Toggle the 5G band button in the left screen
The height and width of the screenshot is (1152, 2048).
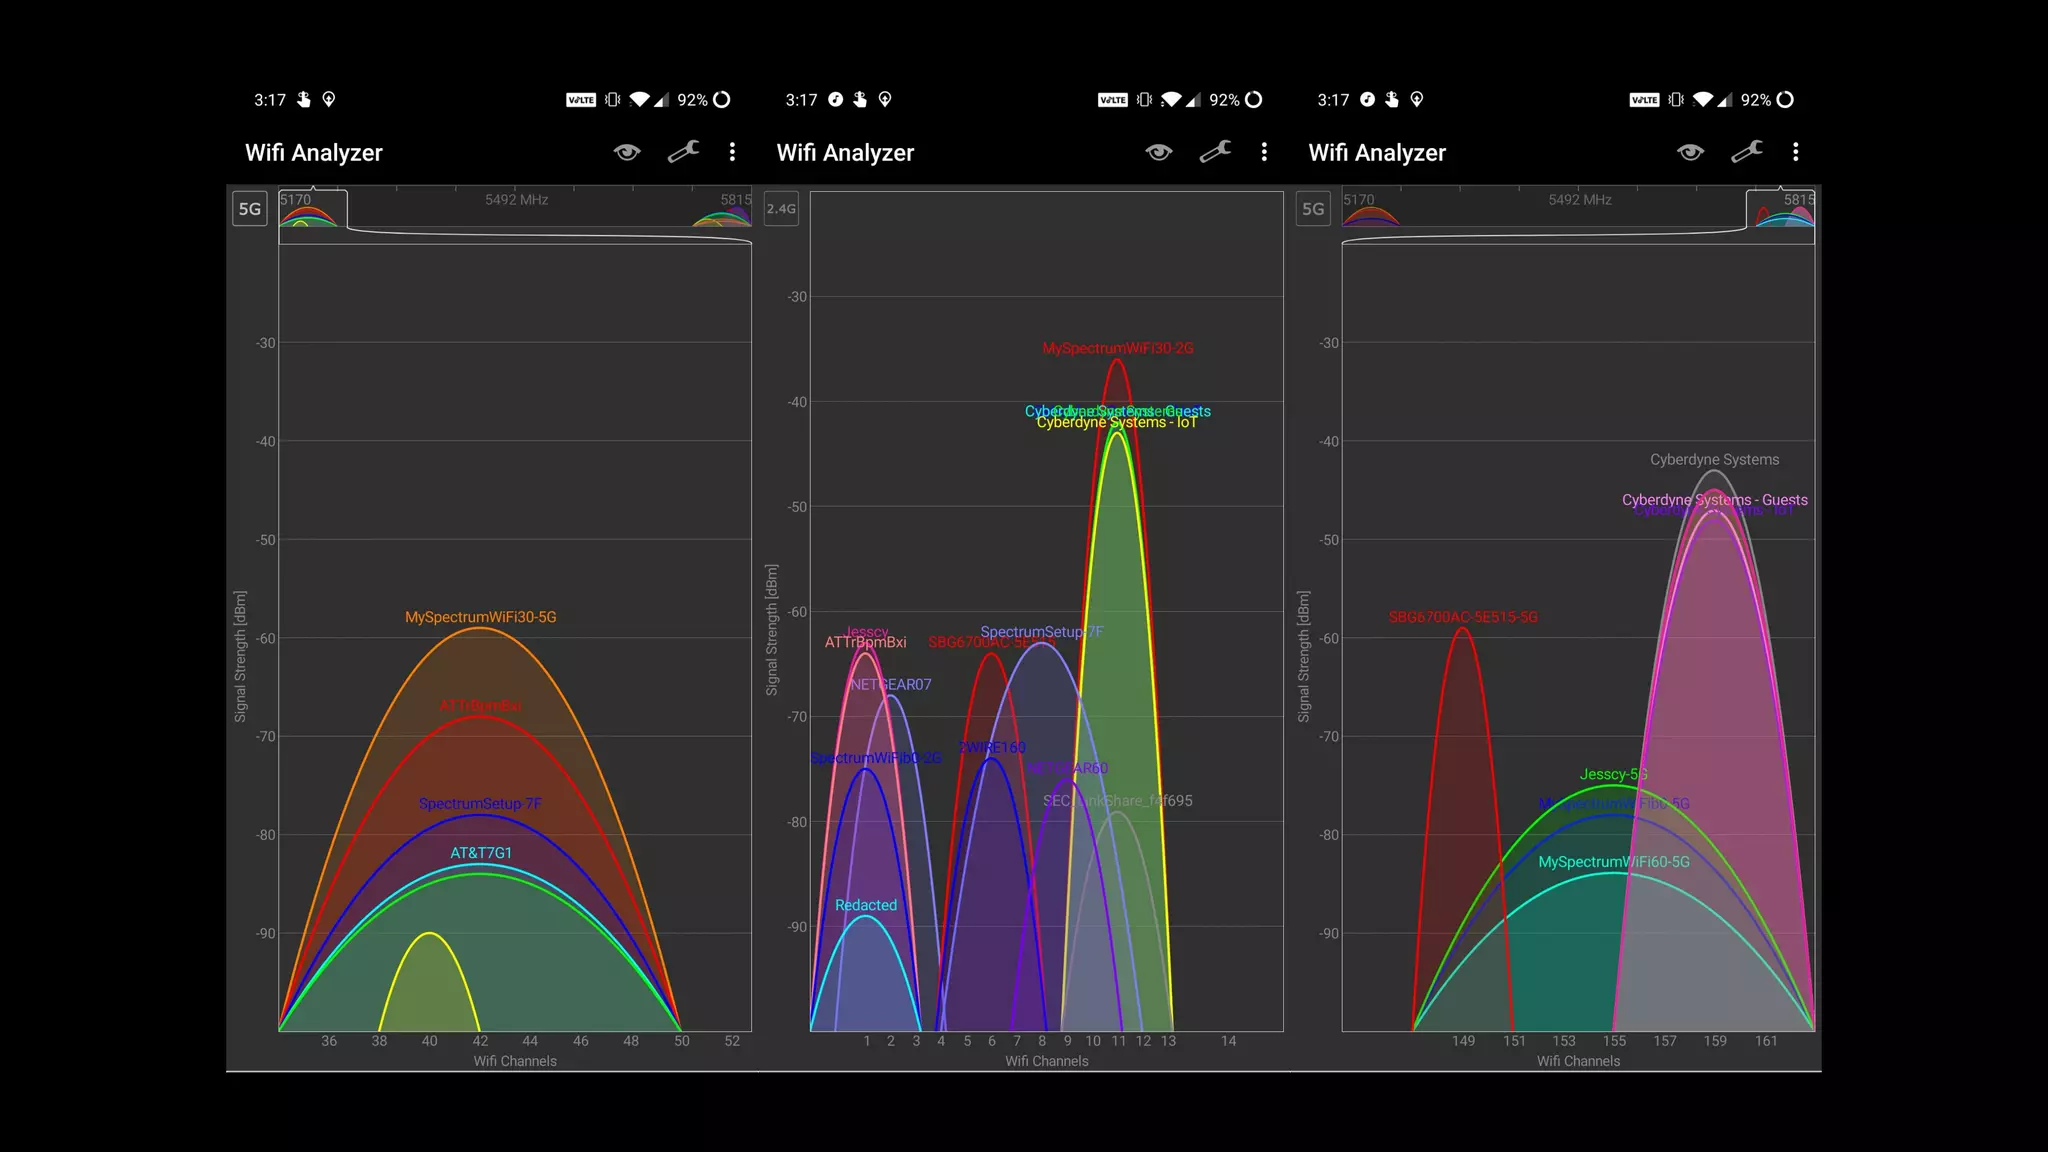[x=250, y=209]
